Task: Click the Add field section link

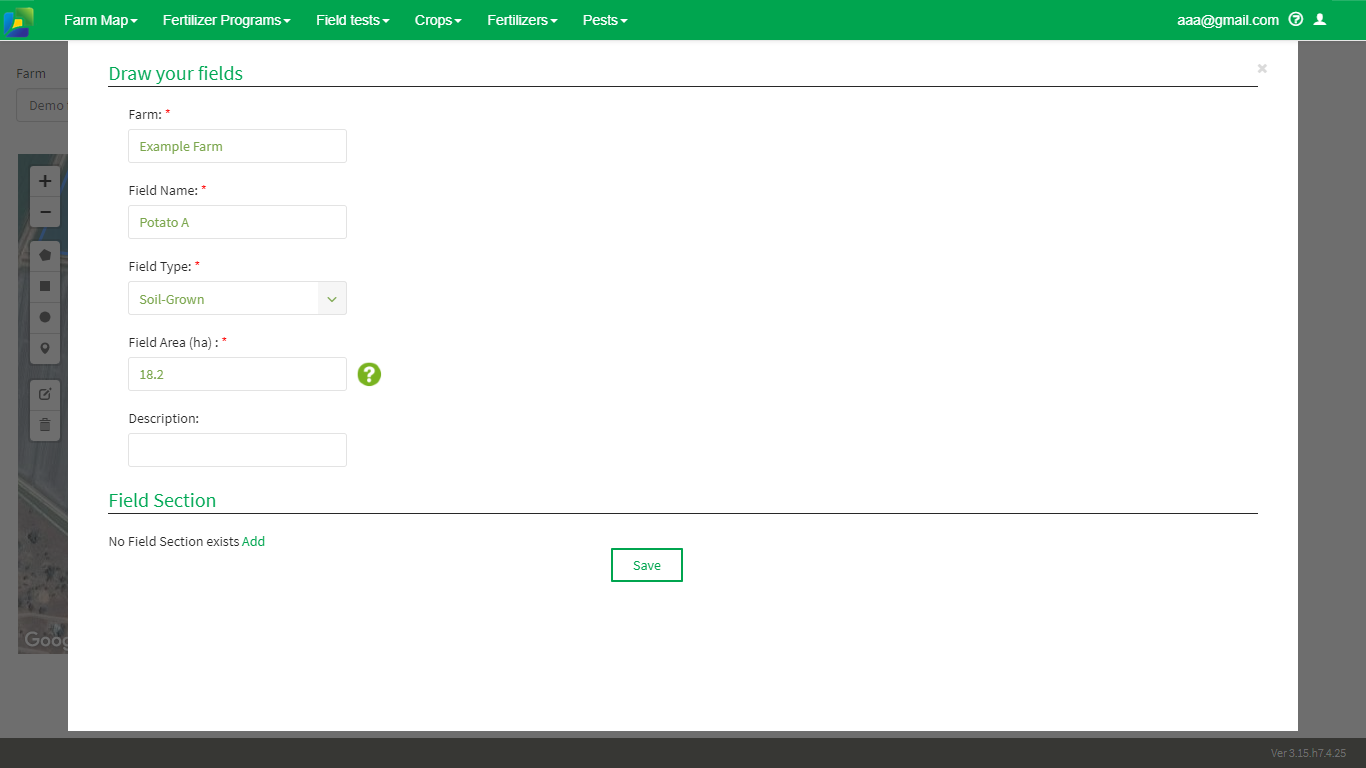Action: [x=254, y=541]
